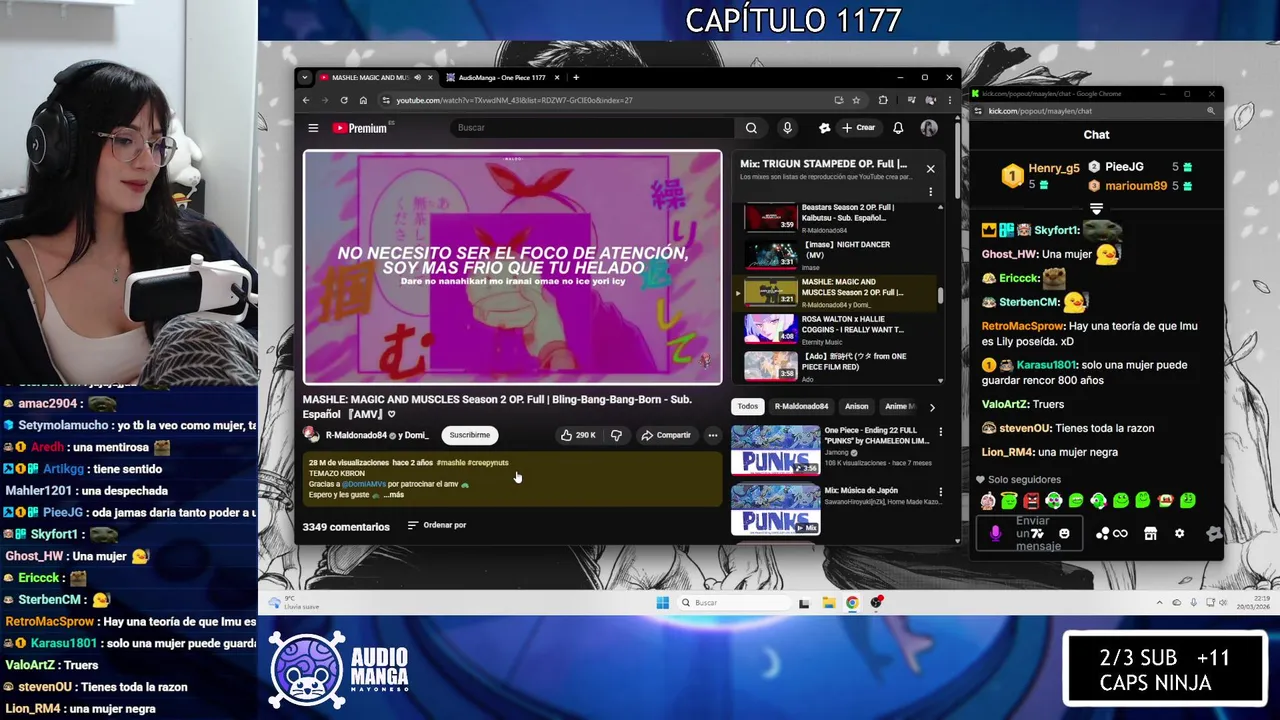Focus the YouTube Buscar search field
This screenshot has width=1280, height=720.
coord(592,128)
